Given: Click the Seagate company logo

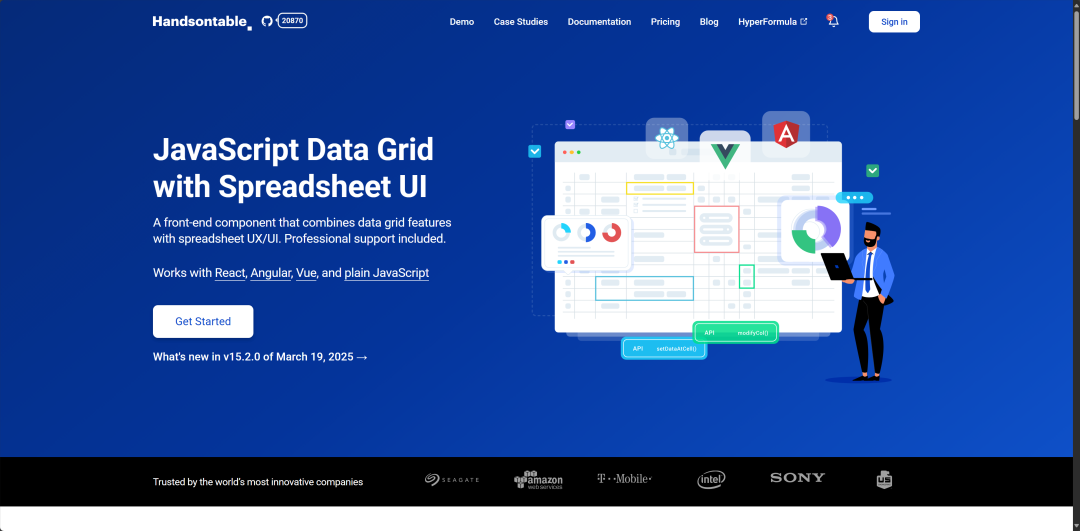Looking at the screenshot, I should point(452,480).
